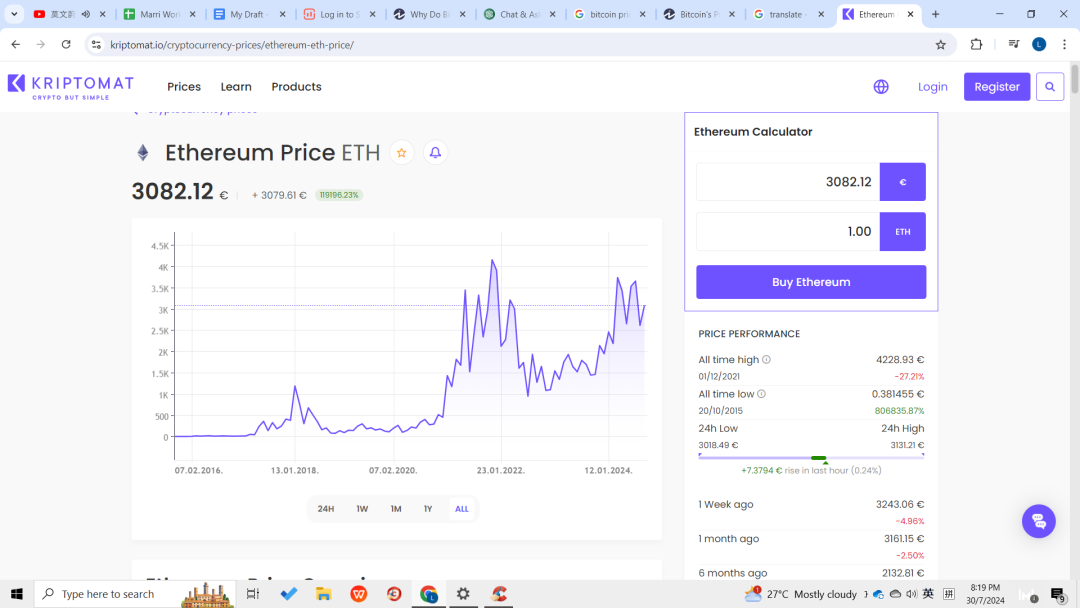Click the 119196.23% gain badge

(339, 195)
